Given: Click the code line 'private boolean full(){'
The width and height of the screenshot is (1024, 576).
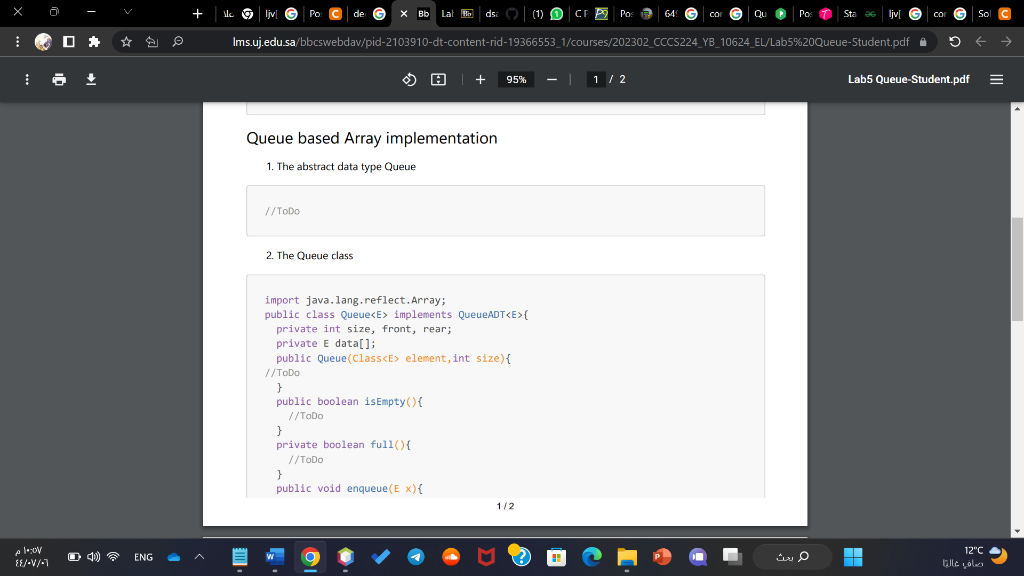Looking at the screenshot, I should pos(344,445).
